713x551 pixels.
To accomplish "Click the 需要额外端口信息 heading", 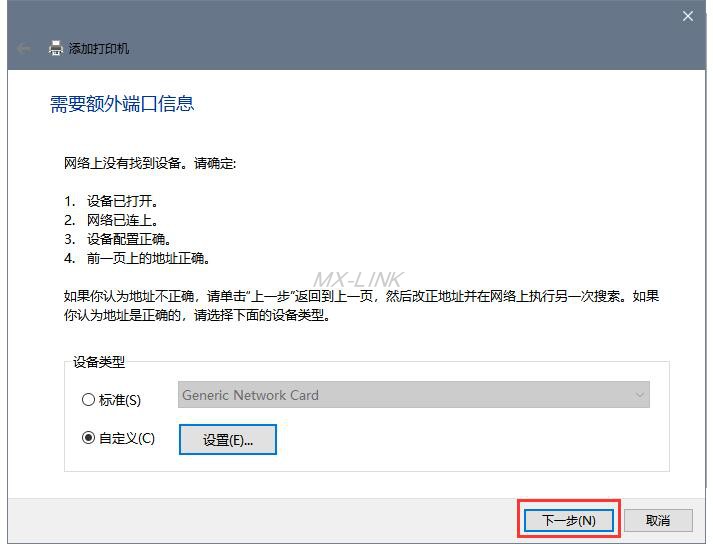I will [x=122, y=104].
